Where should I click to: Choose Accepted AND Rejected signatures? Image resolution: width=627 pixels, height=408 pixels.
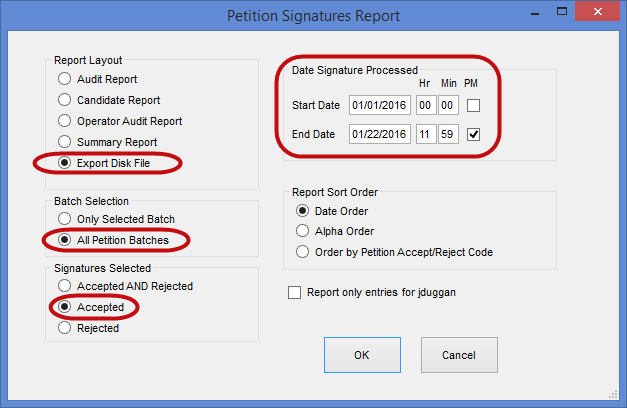(x=65, y=286)
